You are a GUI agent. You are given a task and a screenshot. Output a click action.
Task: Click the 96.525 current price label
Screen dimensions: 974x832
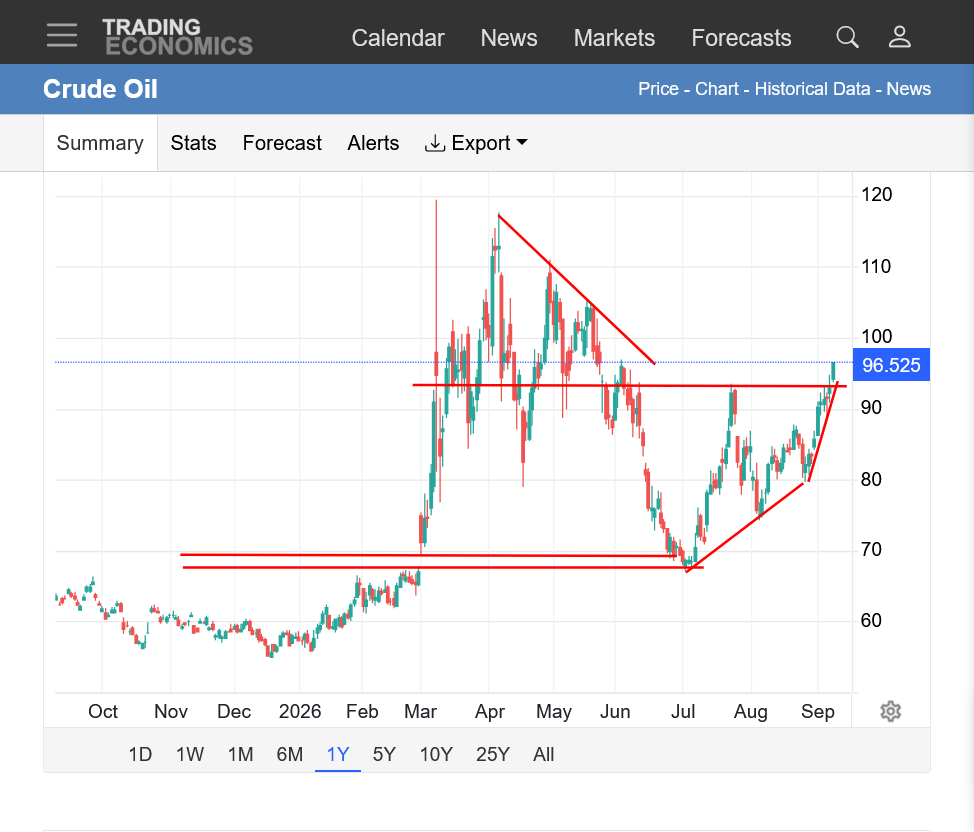click(891, 365)
